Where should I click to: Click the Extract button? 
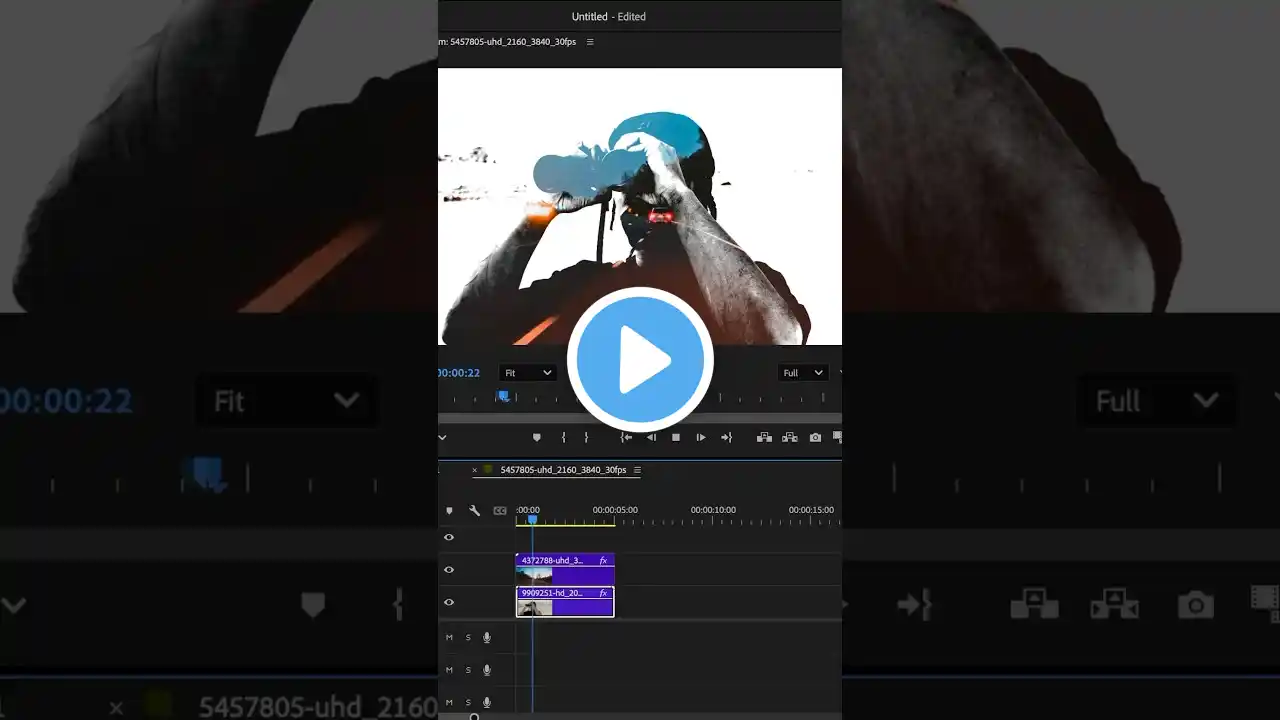[789, 437]
